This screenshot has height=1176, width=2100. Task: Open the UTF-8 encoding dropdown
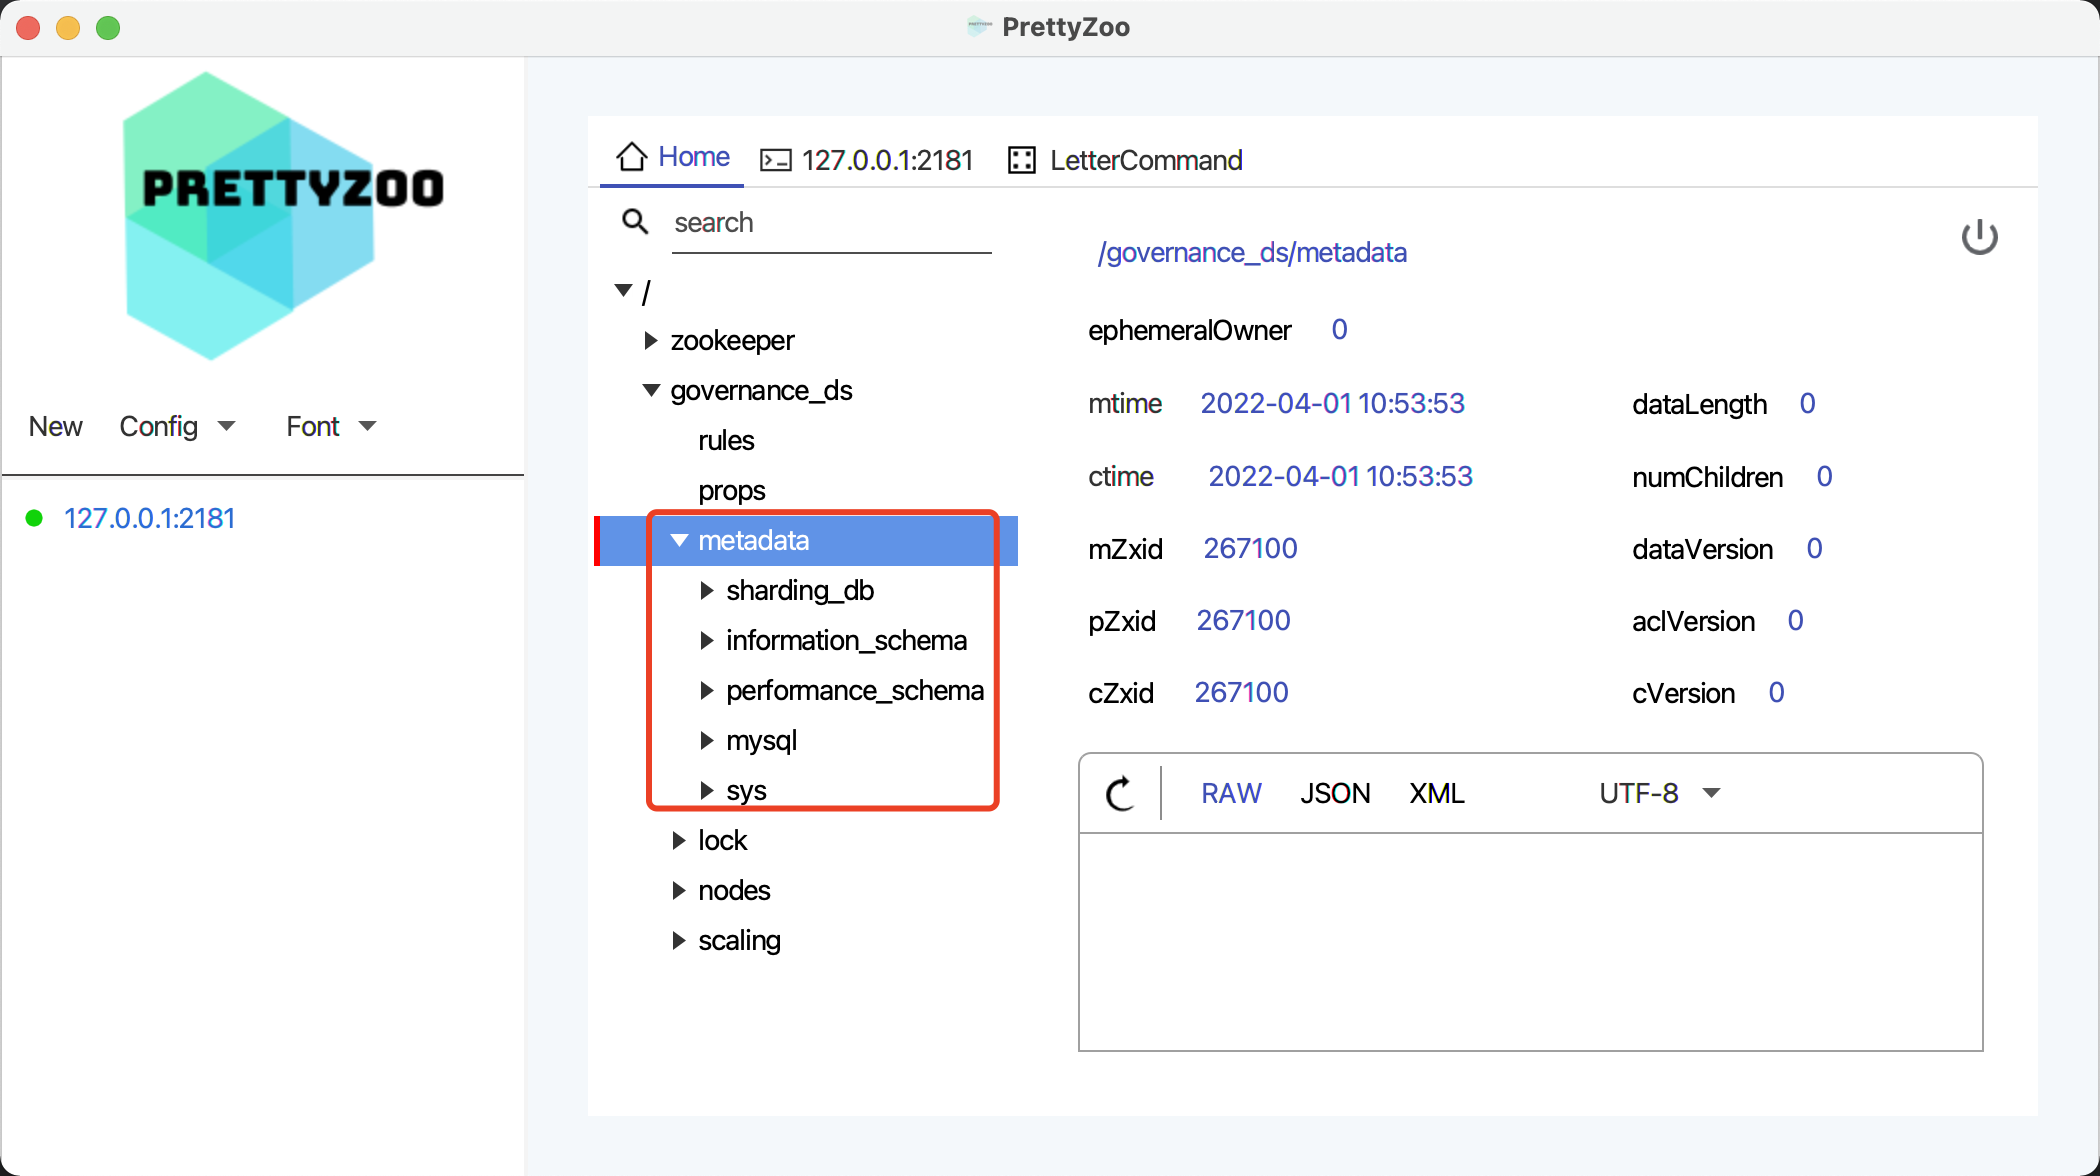pos(1658,794)
